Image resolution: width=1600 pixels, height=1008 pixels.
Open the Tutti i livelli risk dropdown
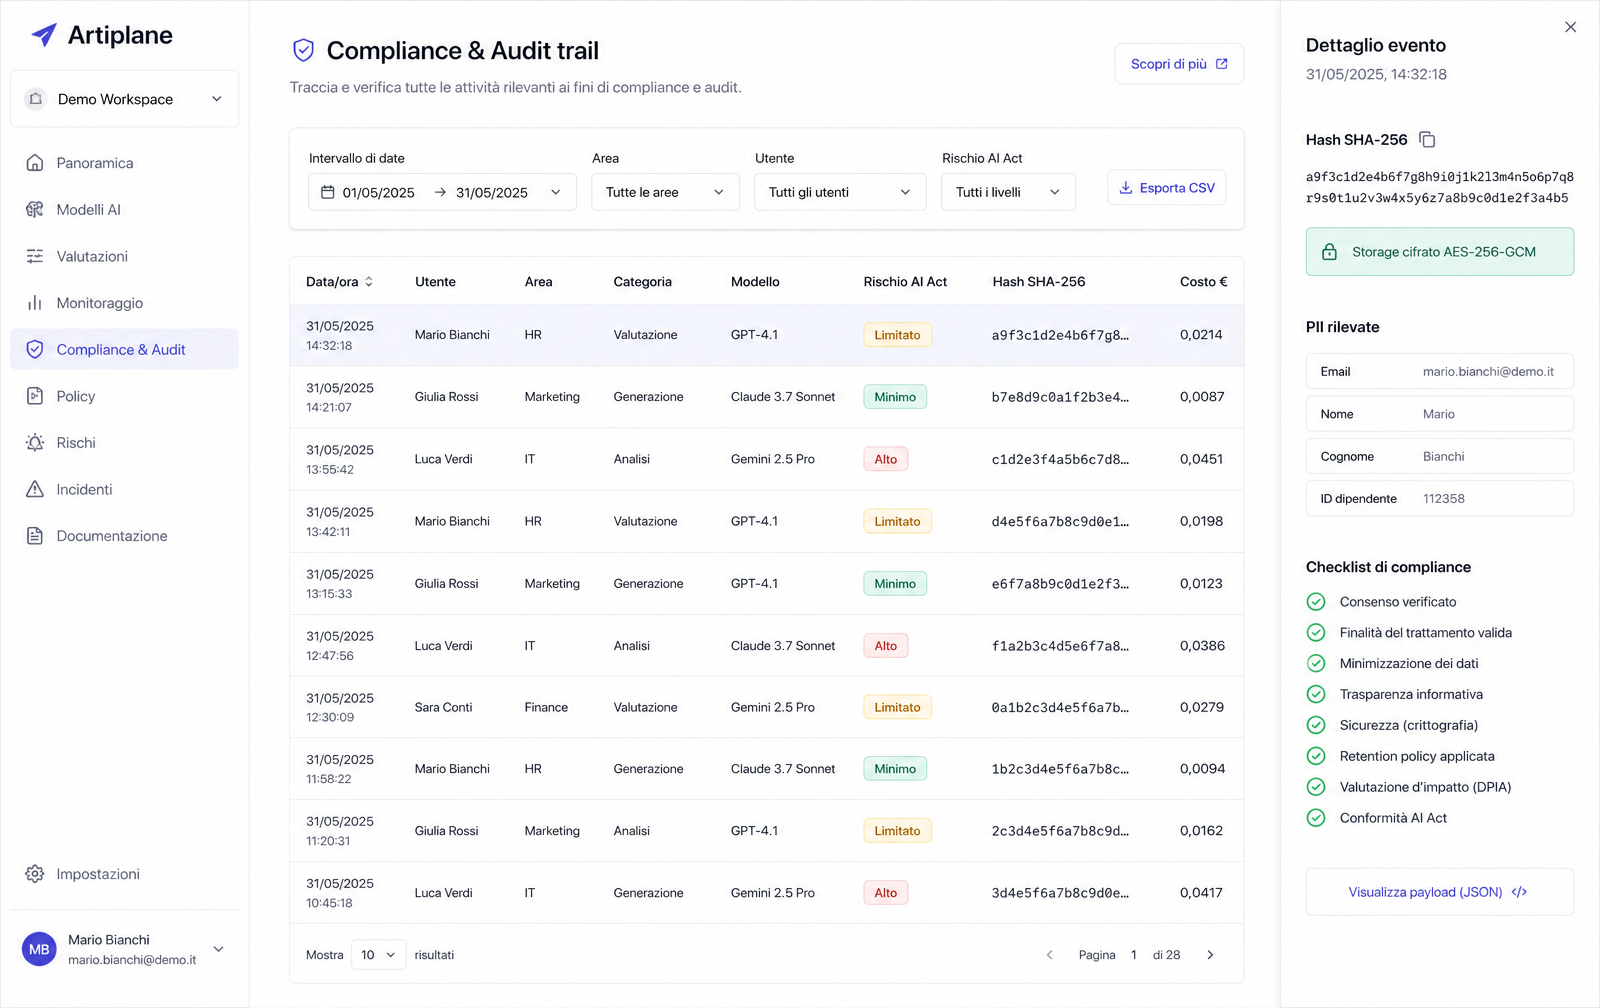pyautogui.click(x=1008, y=192)
